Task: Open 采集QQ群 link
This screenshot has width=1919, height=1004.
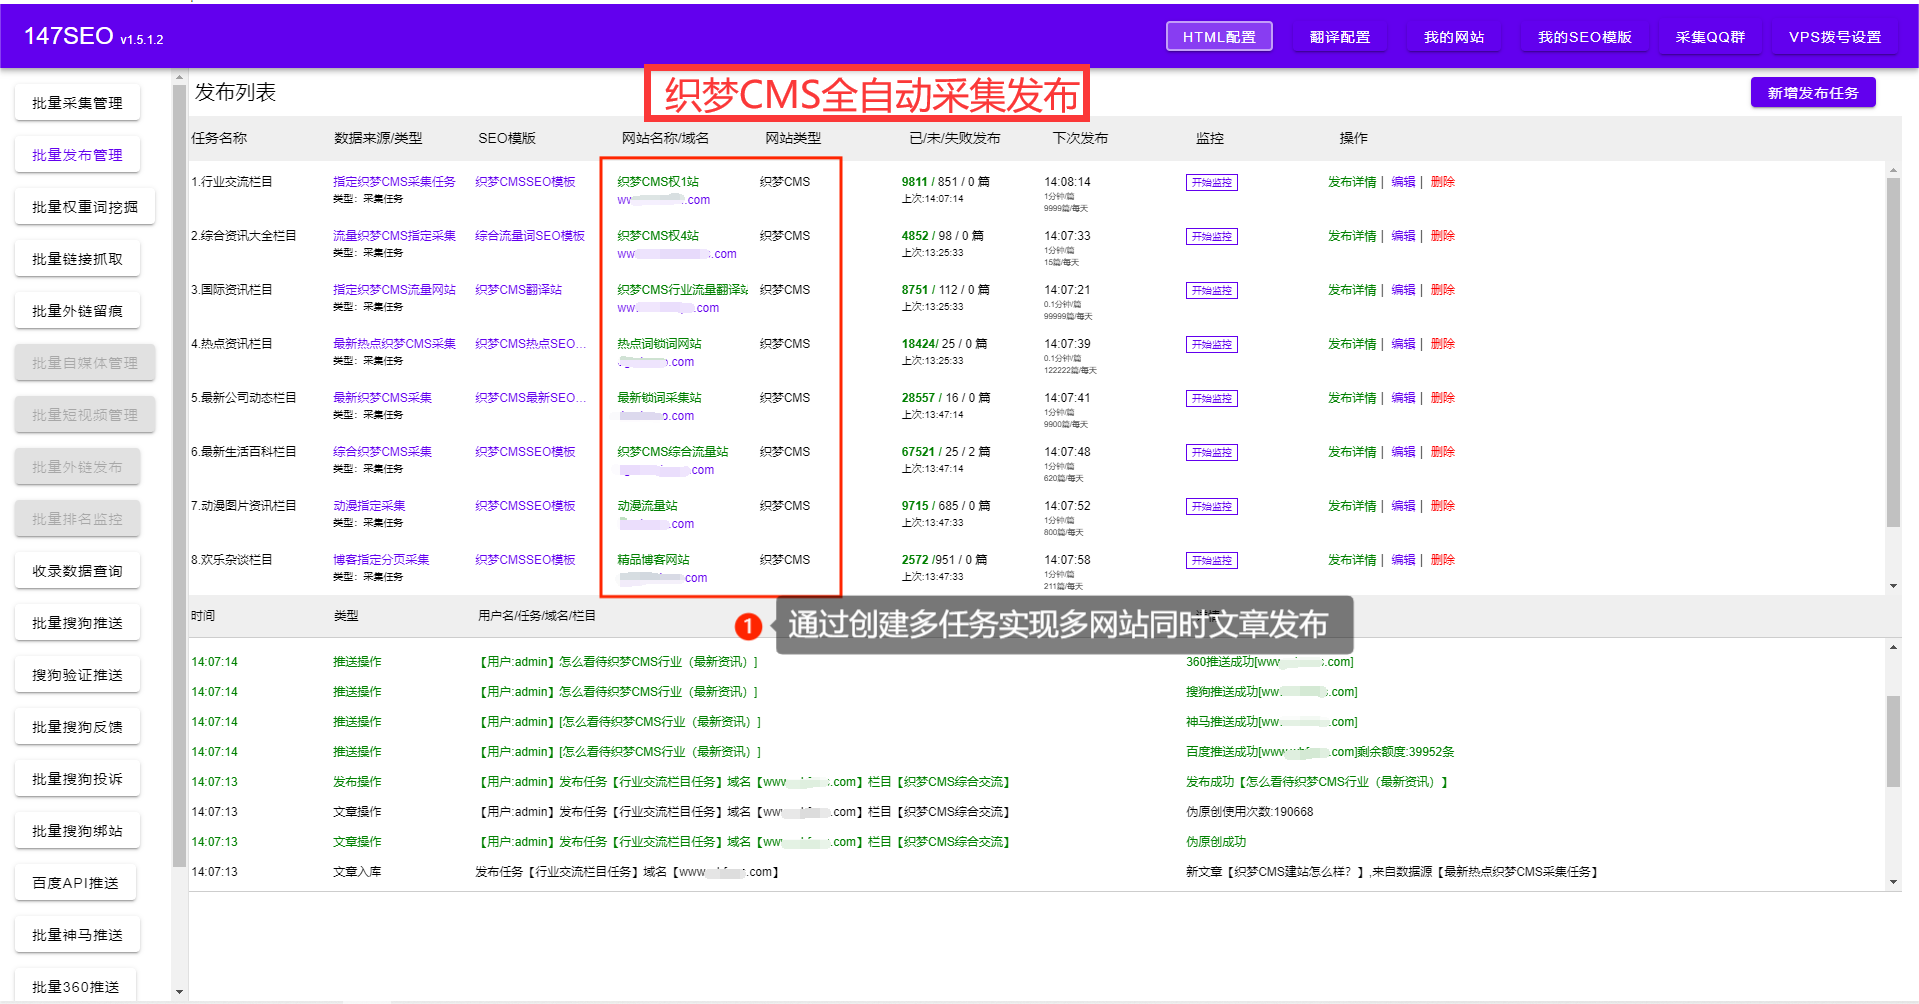Action: pyautogui.click(x=1710, y=36)
